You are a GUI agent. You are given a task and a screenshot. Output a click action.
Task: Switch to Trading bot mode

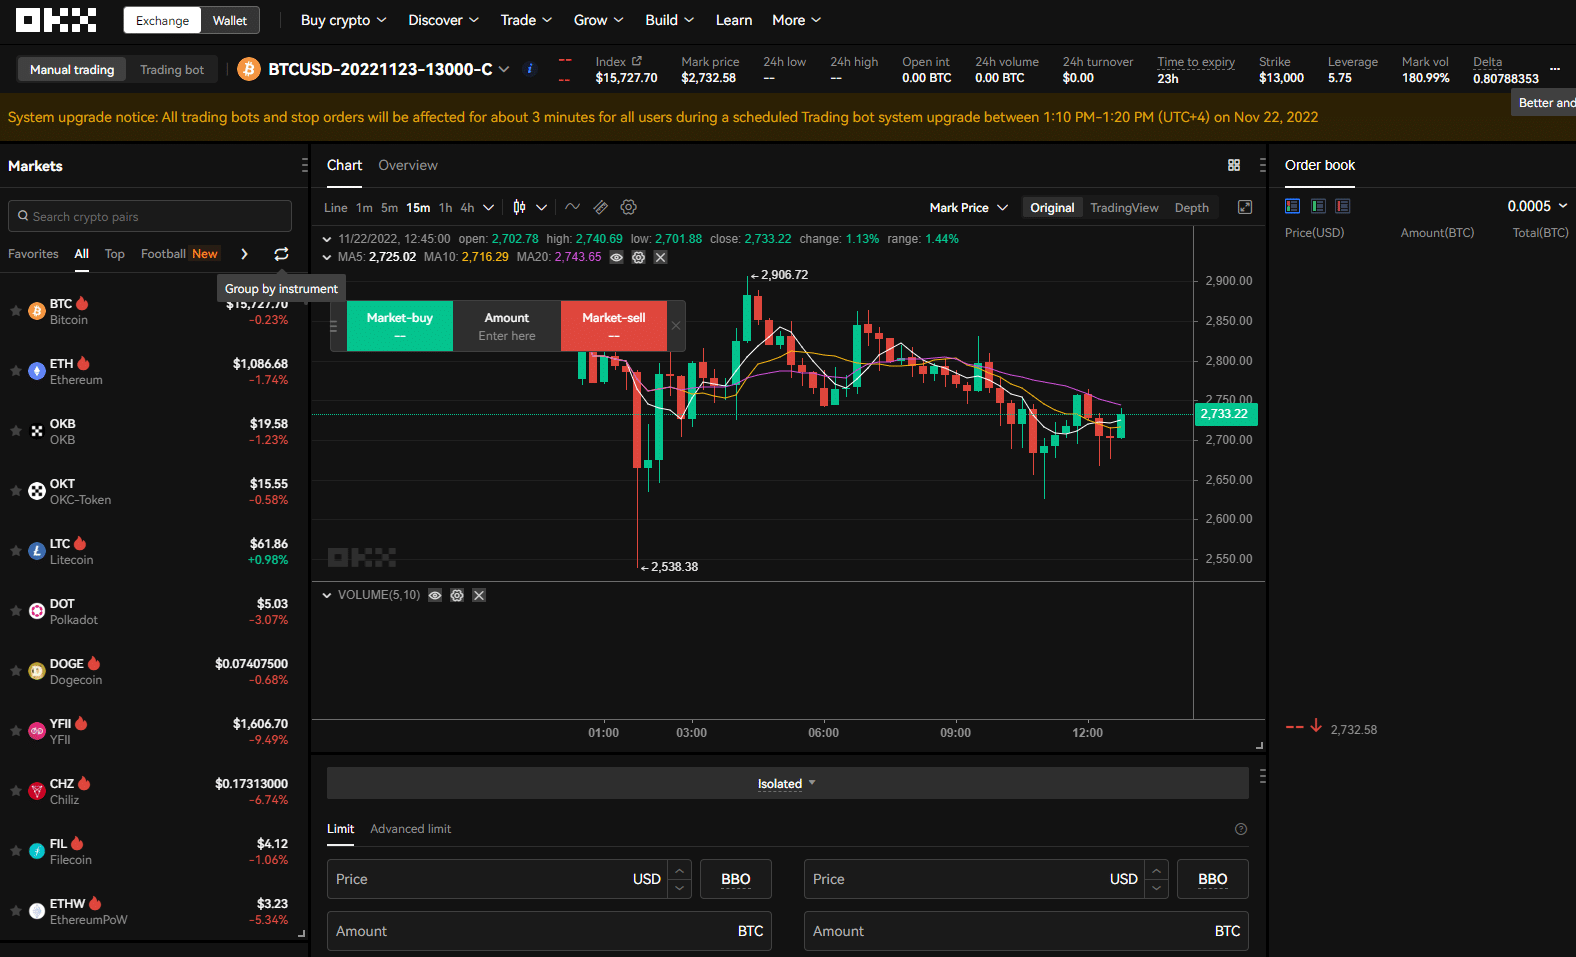click(172, 69)
